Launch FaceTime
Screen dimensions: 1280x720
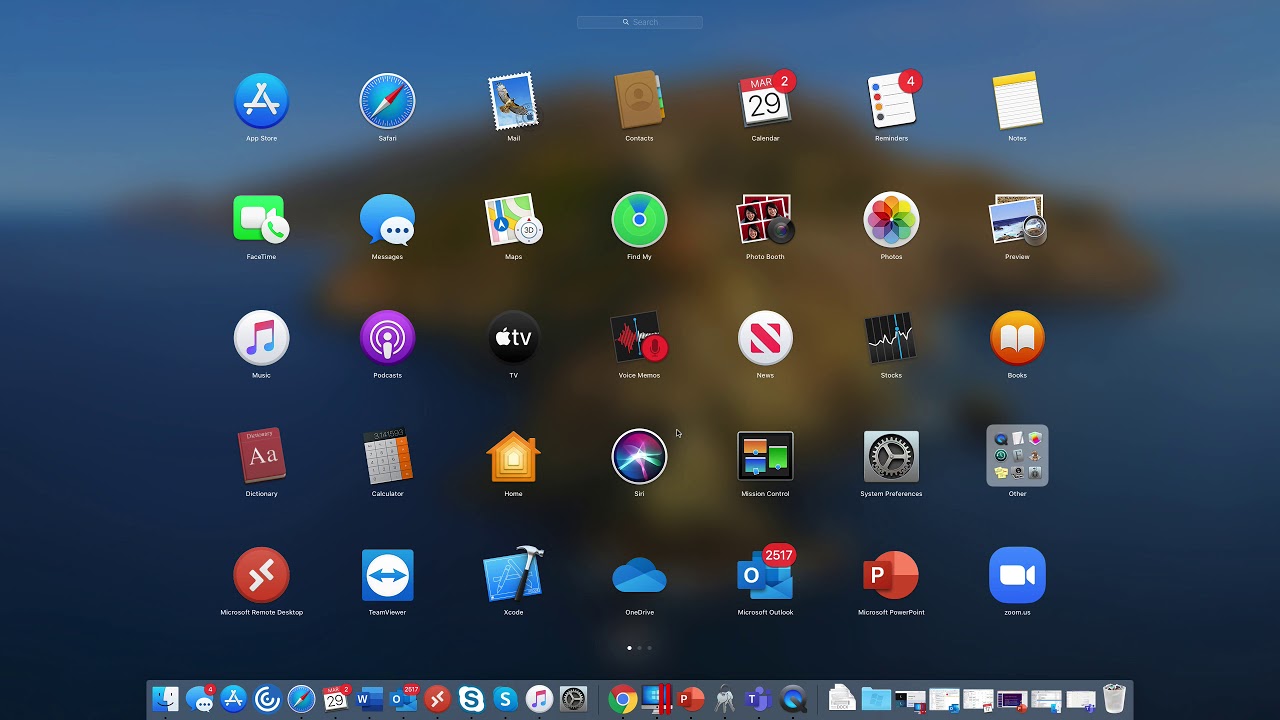click(x=261, y=219)
